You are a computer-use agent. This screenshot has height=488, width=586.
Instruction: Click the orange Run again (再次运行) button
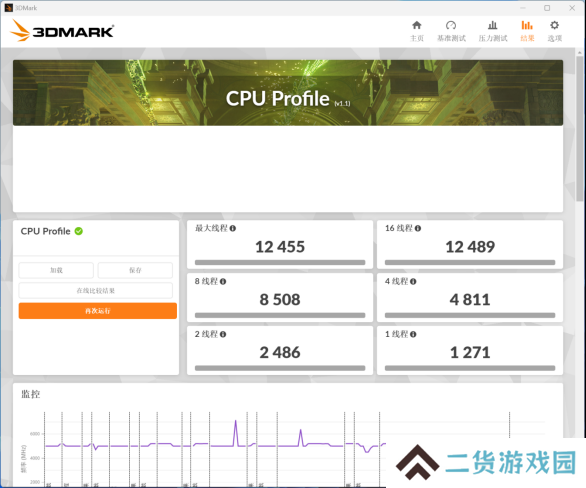click(98, 311)
